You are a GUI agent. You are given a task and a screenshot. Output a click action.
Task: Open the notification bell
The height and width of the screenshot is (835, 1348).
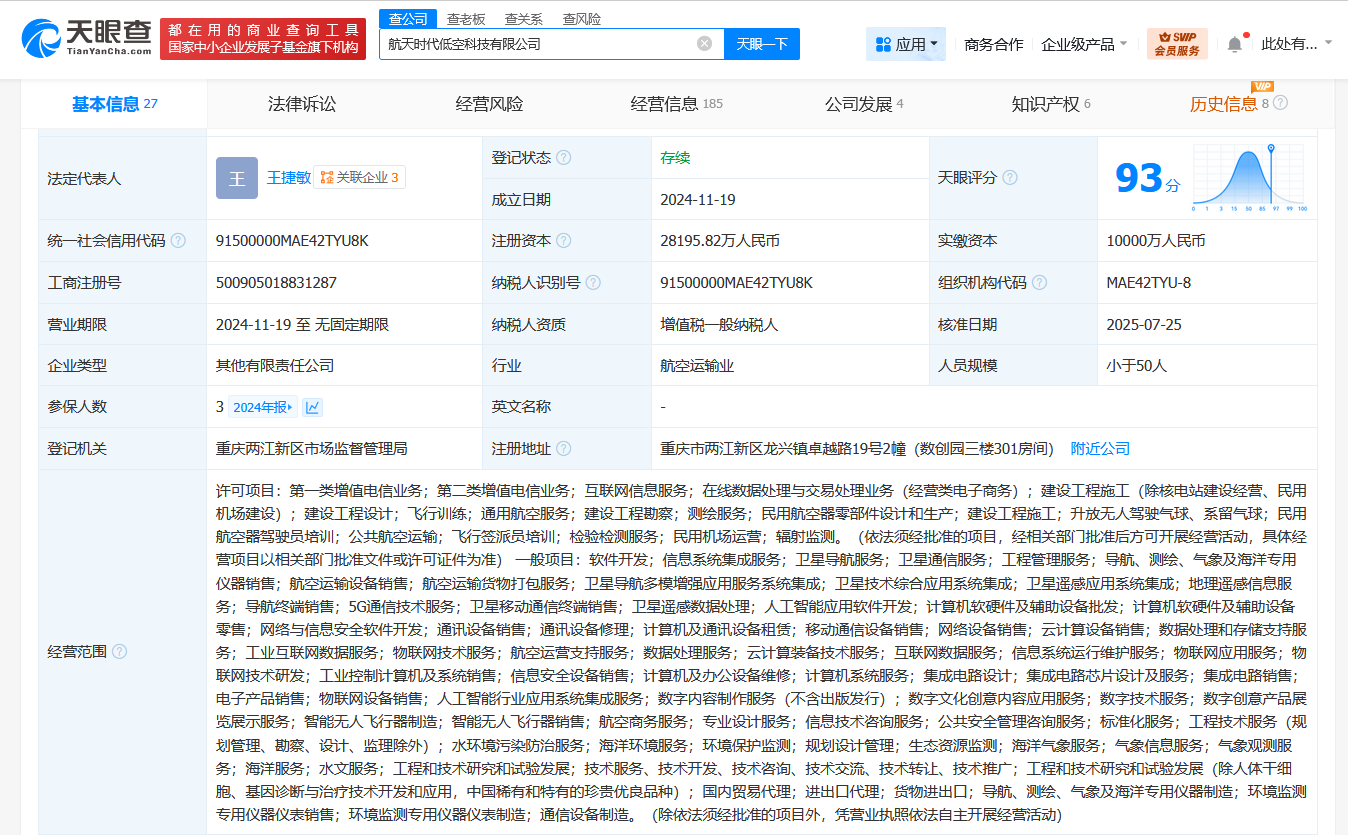[1235, 44]
